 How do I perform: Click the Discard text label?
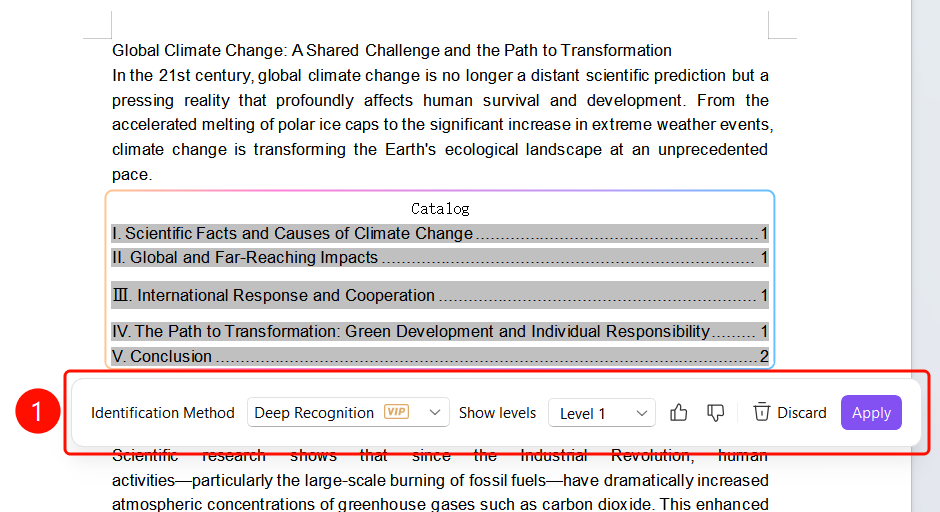click(x=802, y=413)
